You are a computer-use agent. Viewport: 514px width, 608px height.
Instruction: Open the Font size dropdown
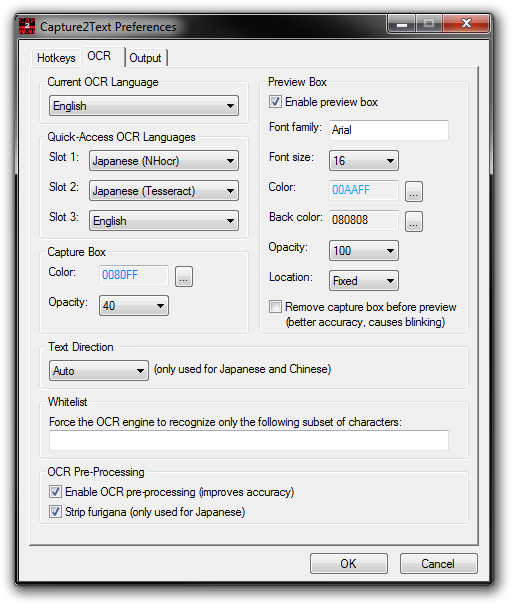364,161
